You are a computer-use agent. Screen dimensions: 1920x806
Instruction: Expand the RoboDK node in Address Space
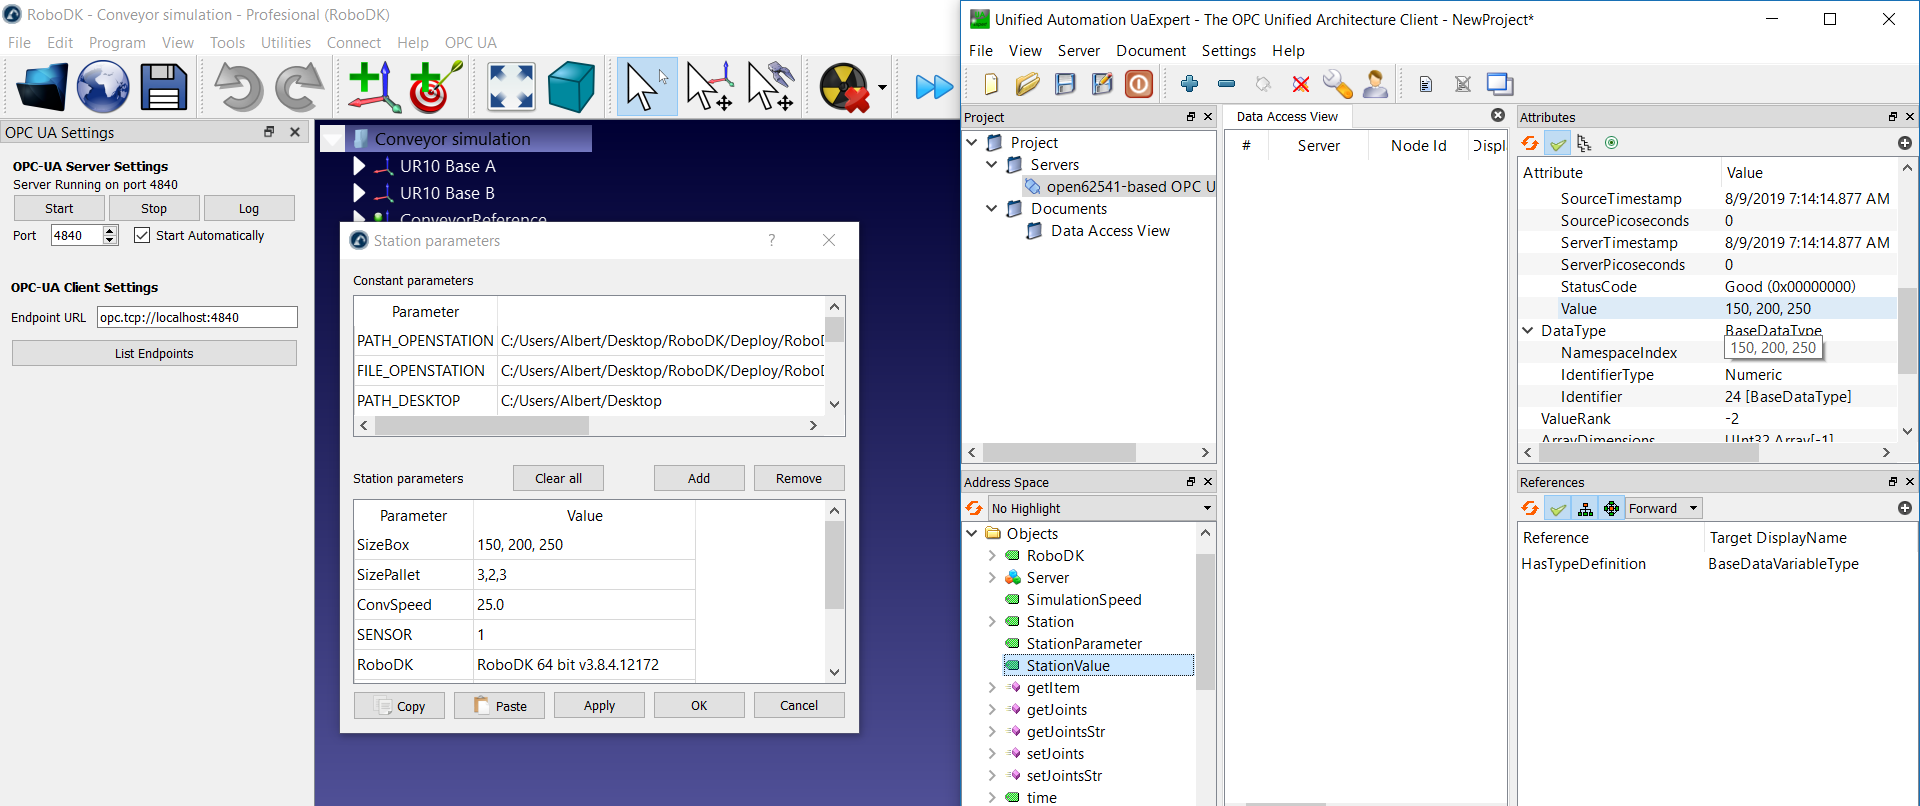coord(991,556)
